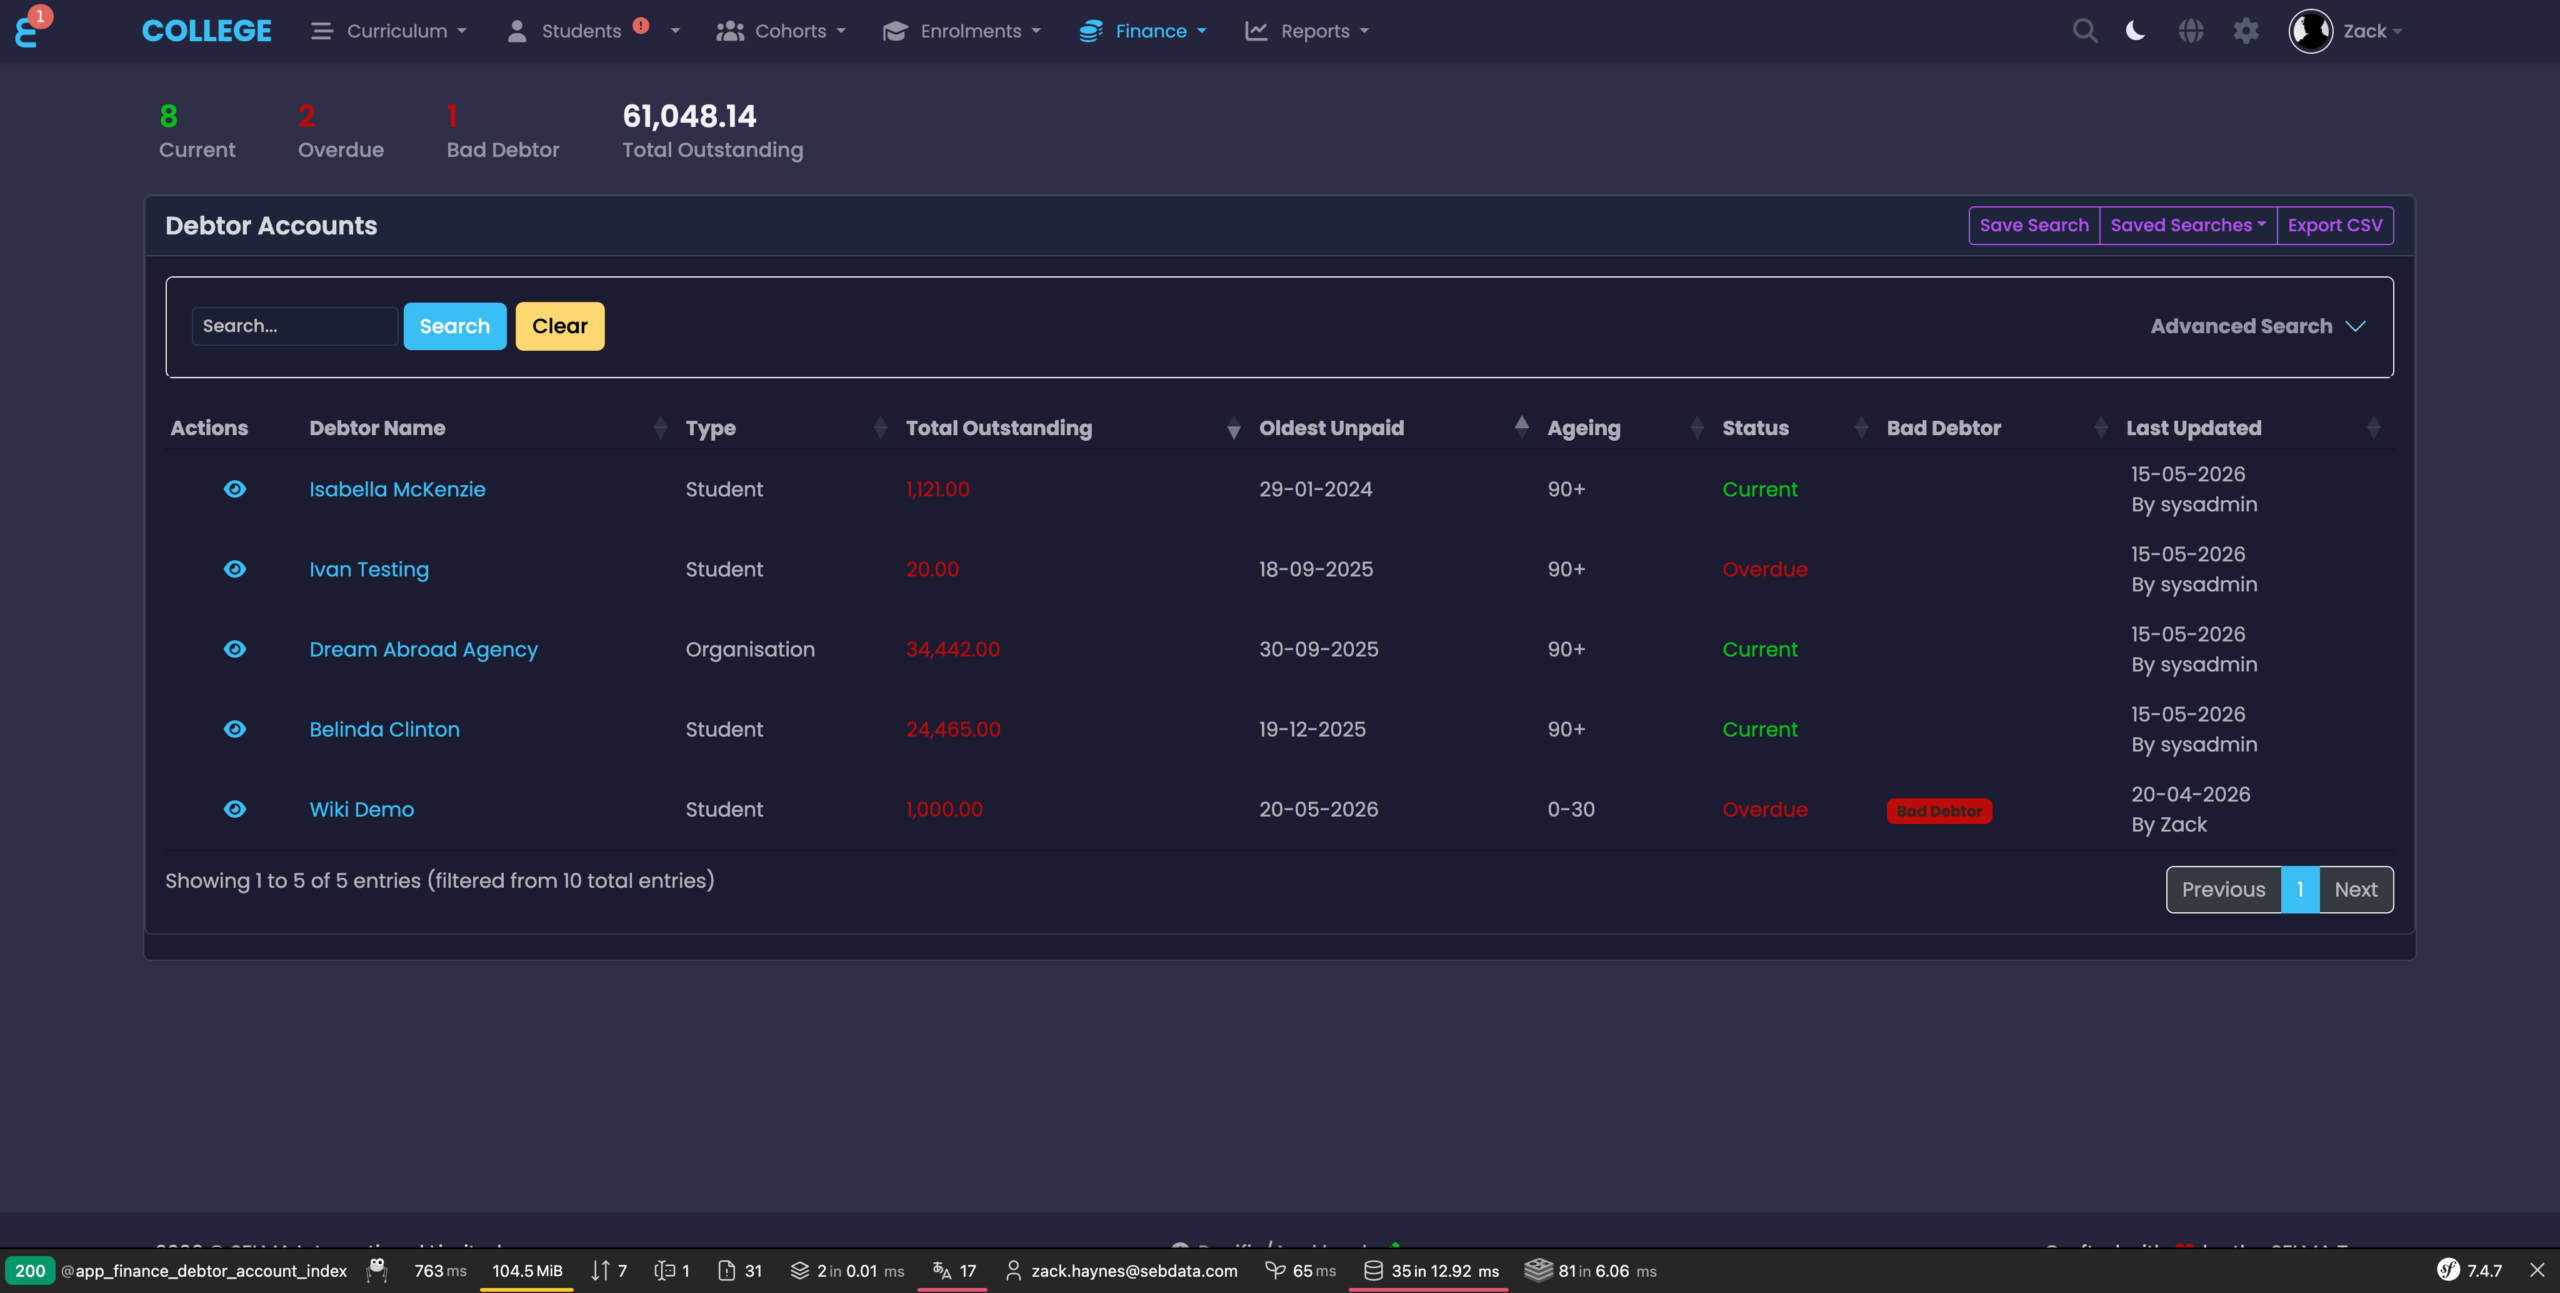
Task: Open Dream Abroad Agency debtor link
Action: coord(423,649)
